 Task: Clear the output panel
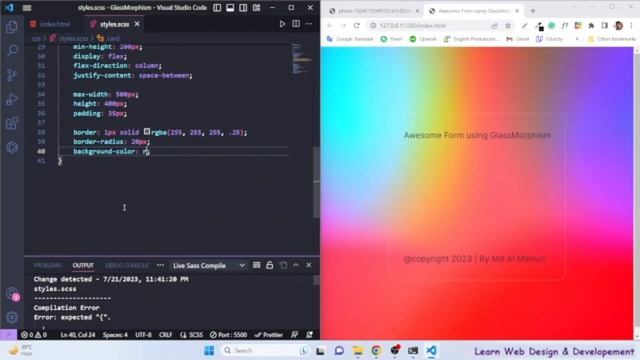pyautogui.click(x=256, y=265)
